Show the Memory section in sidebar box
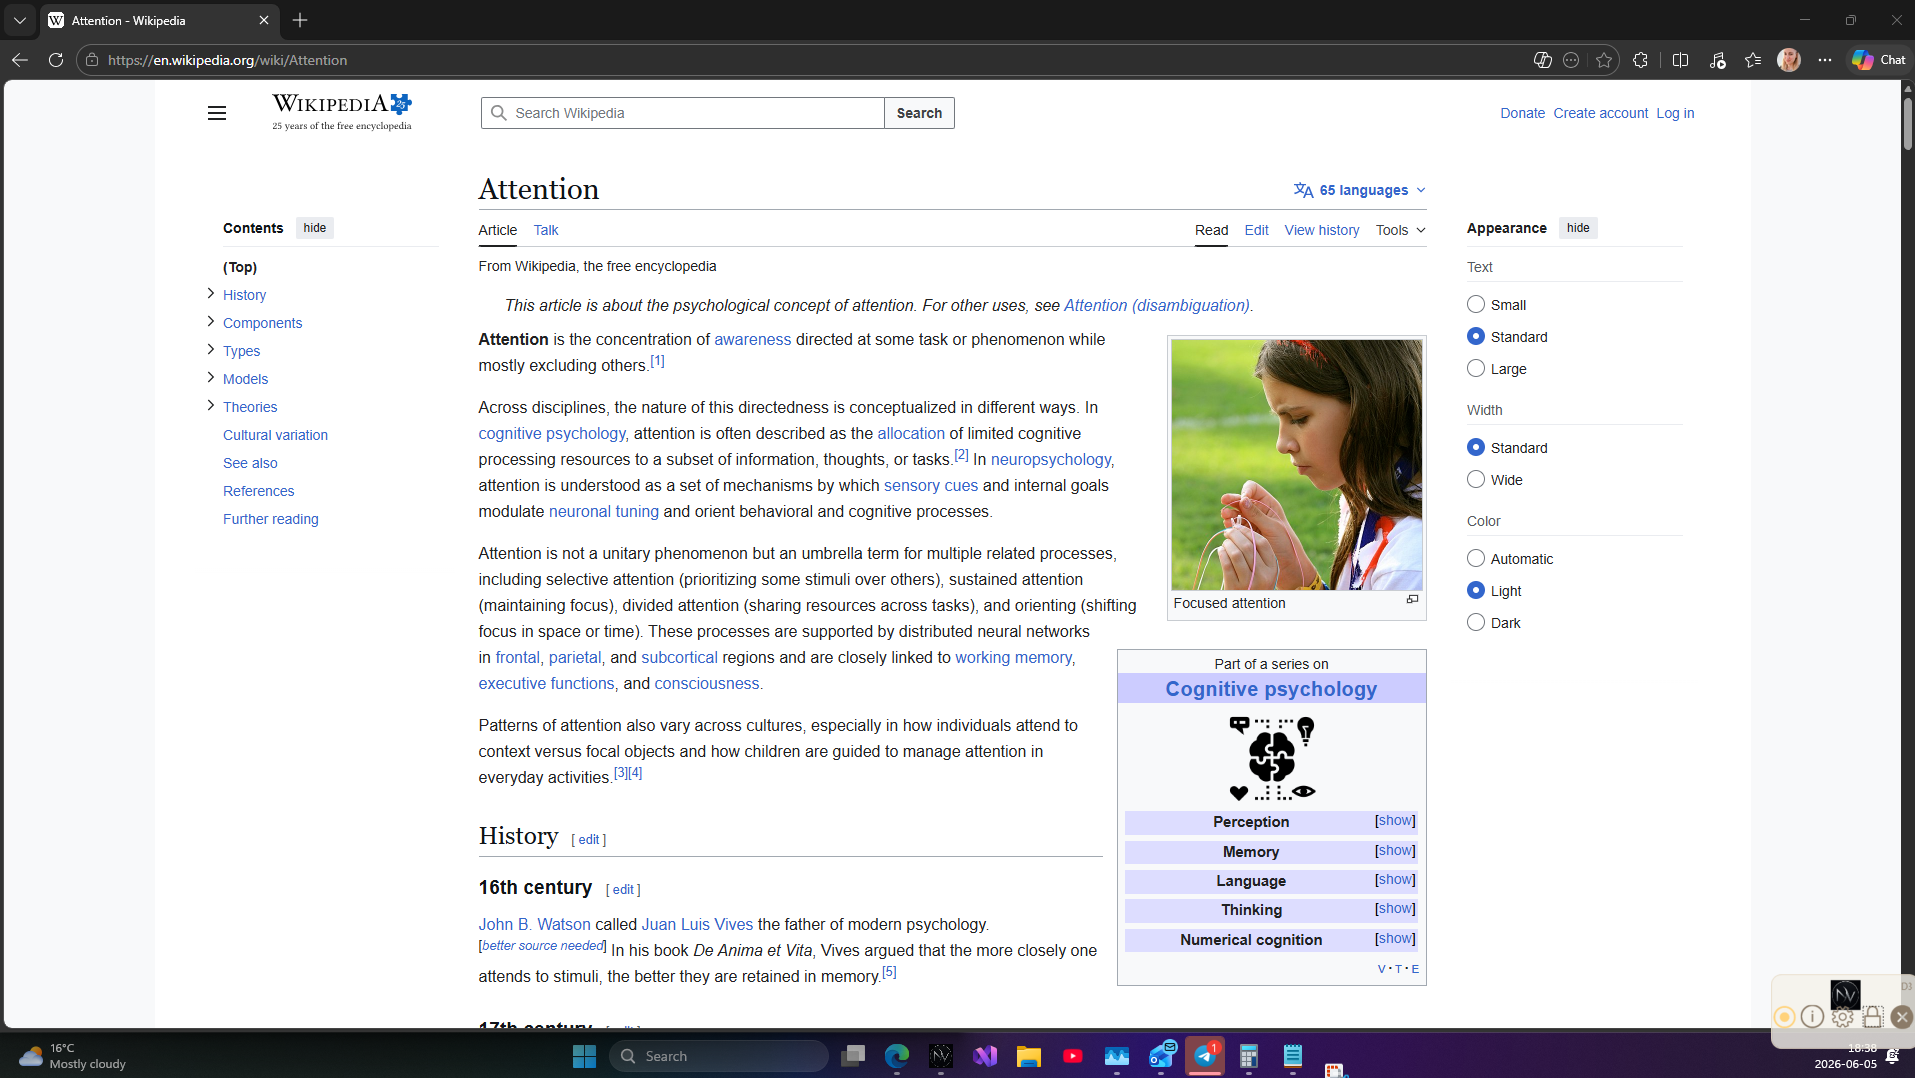Screen dimensions: 1915x1078 click(x=1395, y=851)
